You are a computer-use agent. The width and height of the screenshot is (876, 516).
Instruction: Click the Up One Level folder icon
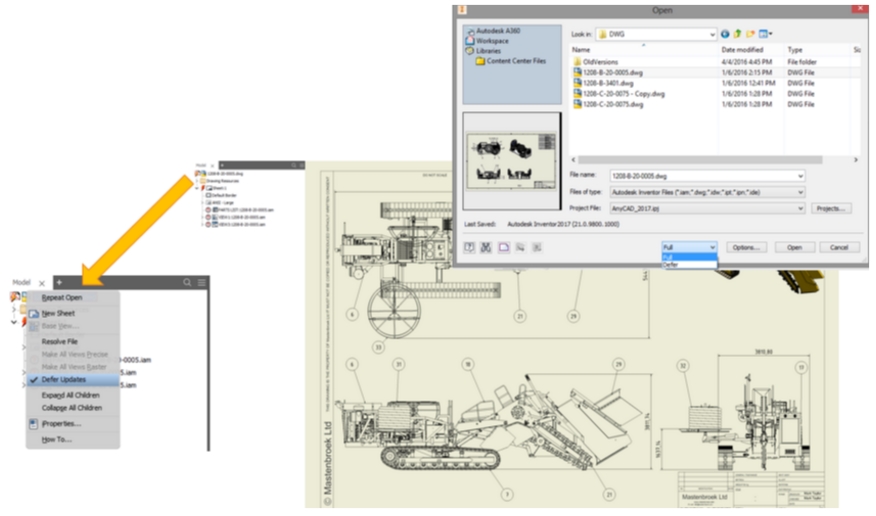(737, 34)
